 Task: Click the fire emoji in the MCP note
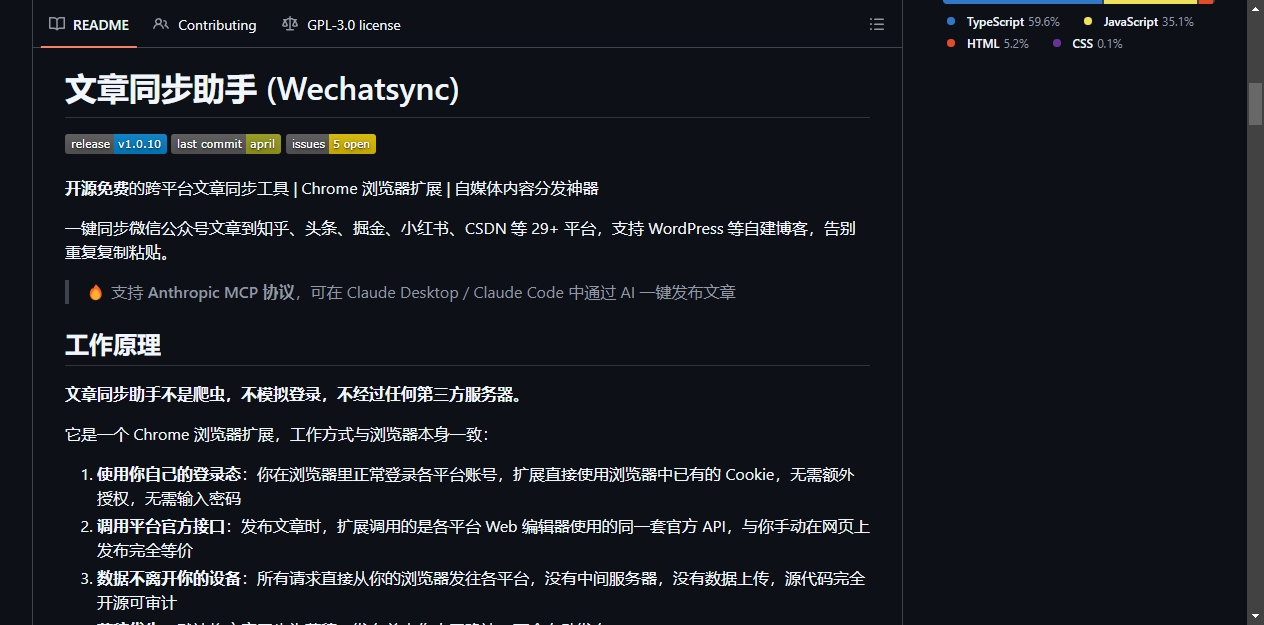(96, 292)
